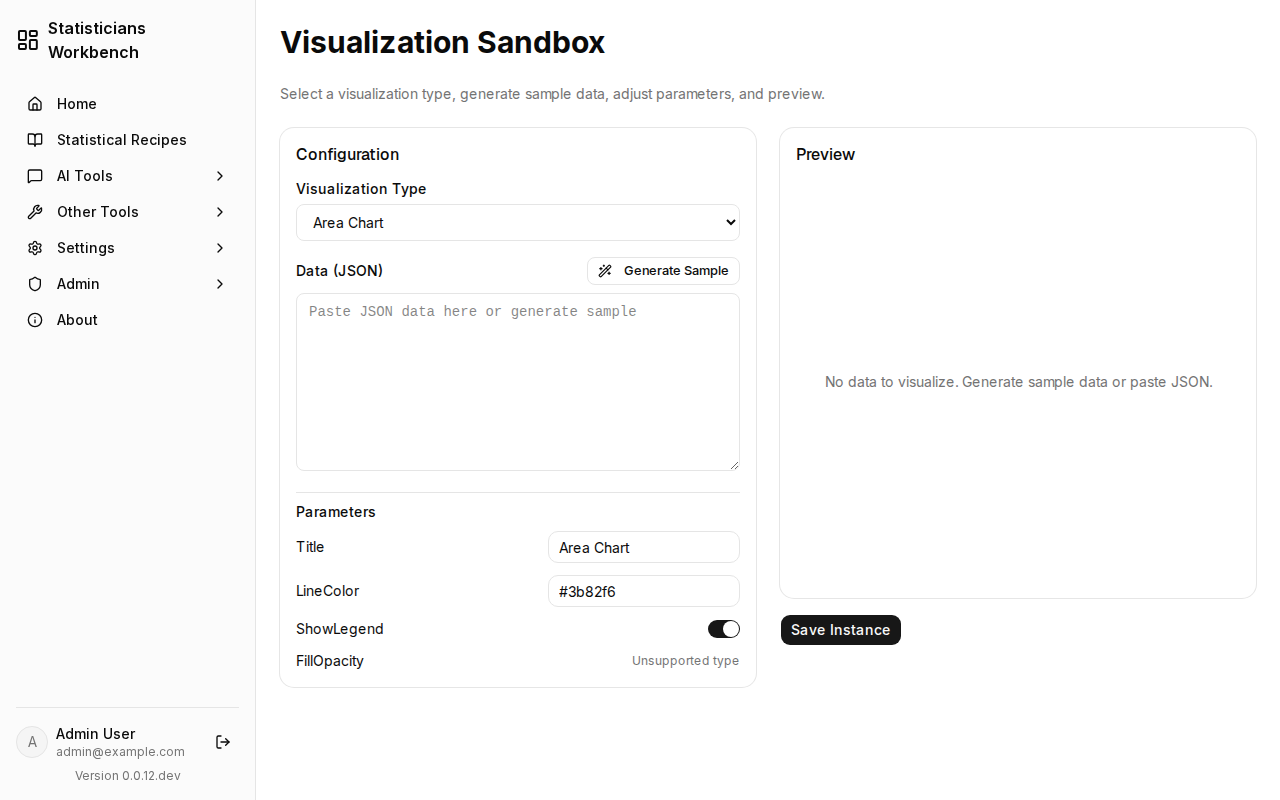Screen dimensions: 1280x800
Task: Click the Statisticians Workbench logo icon
Action: [28, 40]
